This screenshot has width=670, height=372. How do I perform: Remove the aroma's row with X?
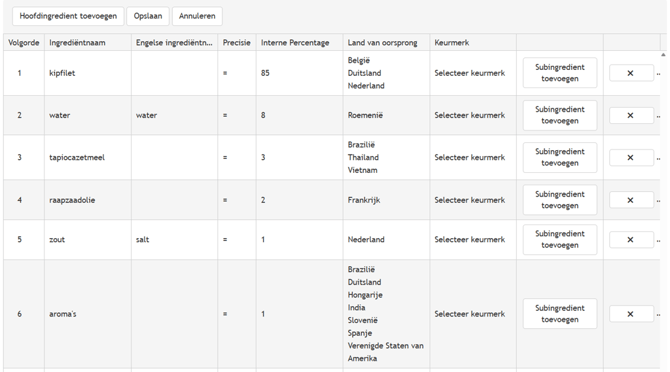point(631,314)
